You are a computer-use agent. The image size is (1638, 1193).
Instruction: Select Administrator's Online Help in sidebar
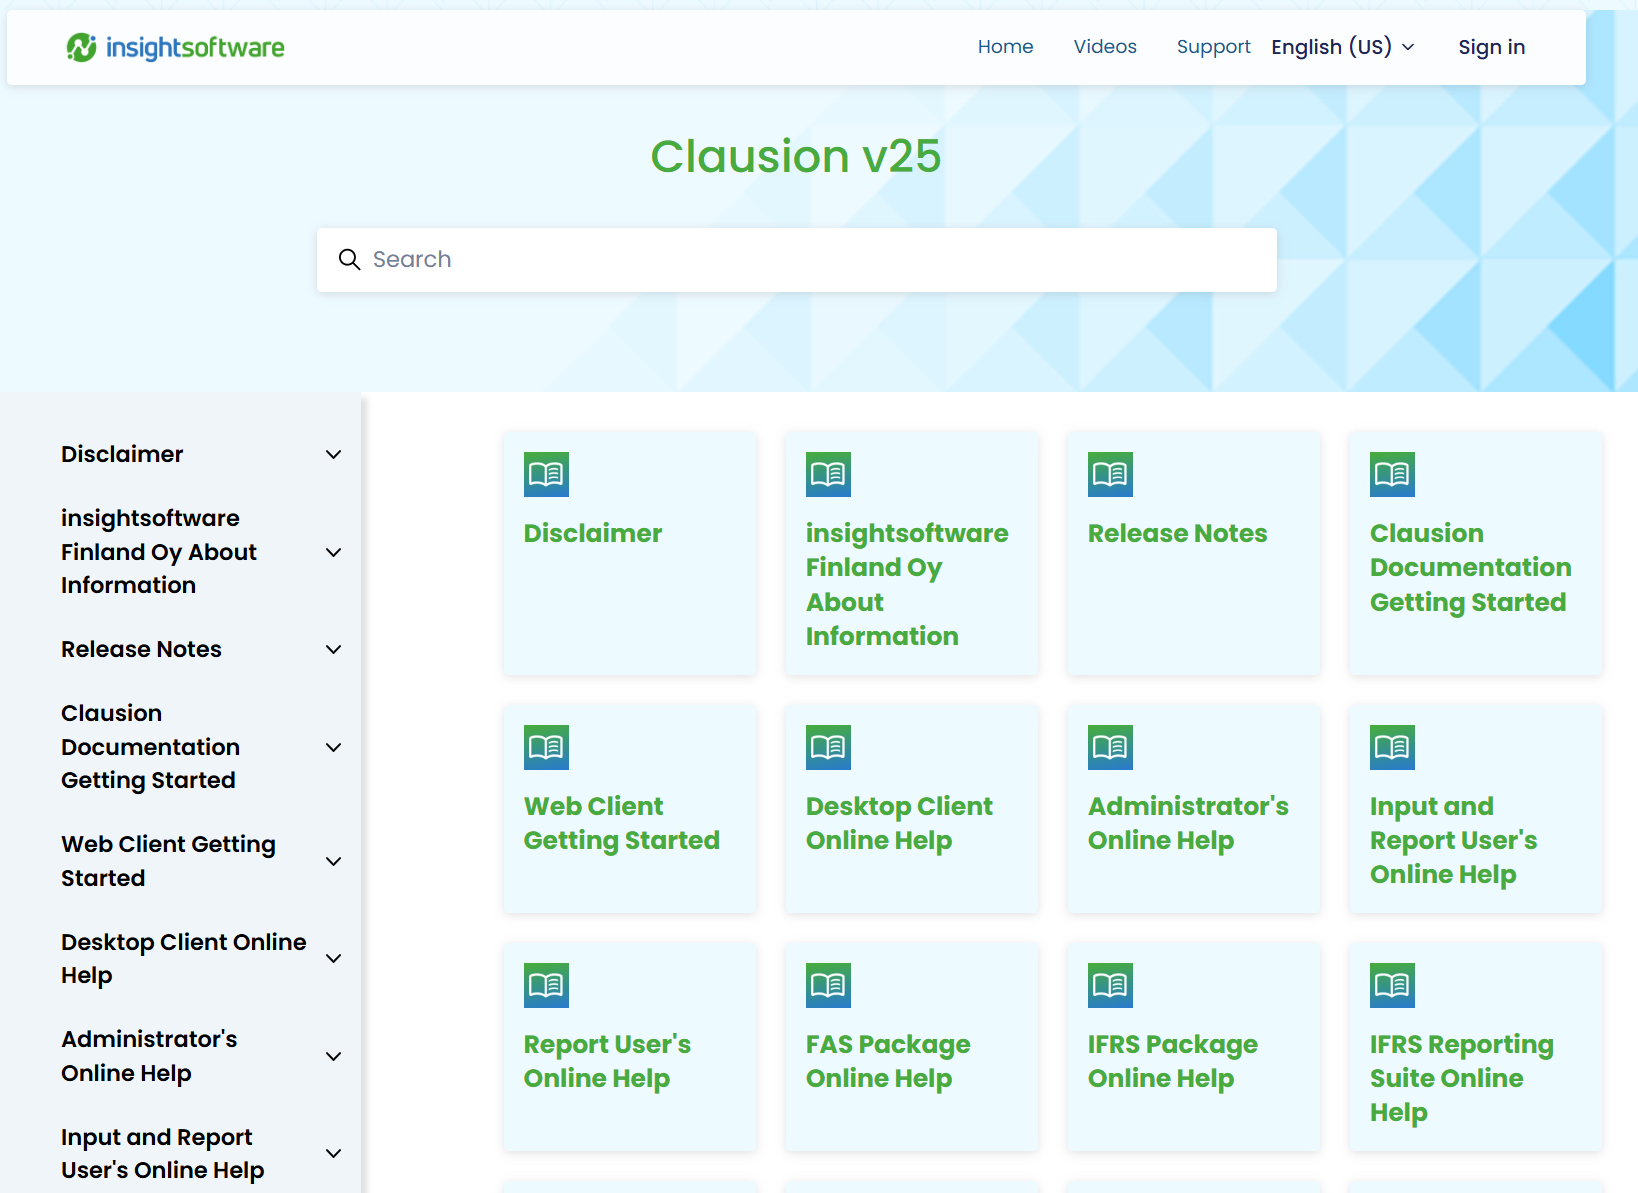click(149, 1056)
